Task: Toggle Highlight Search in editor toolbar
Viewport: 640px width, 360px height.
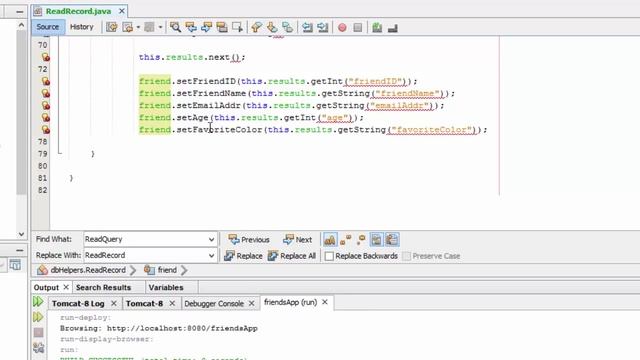Action: coord(222,27)
